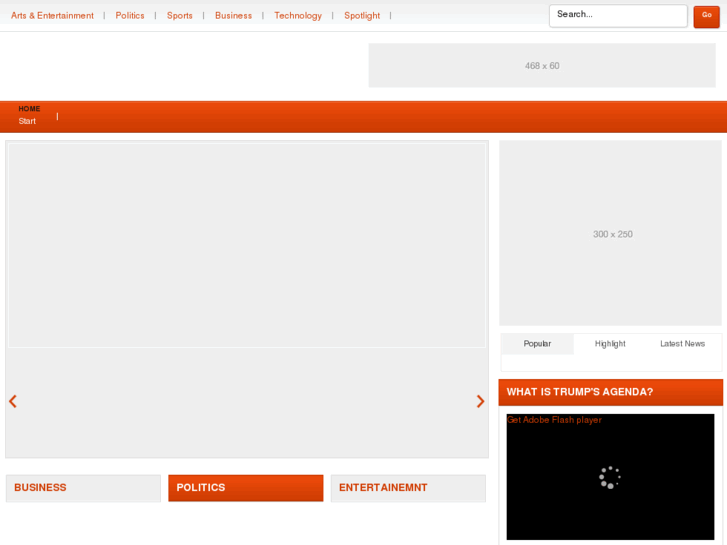The image size is (727, 545).
Task: Open the Business nav link
Action: click(x=233, y=16)
